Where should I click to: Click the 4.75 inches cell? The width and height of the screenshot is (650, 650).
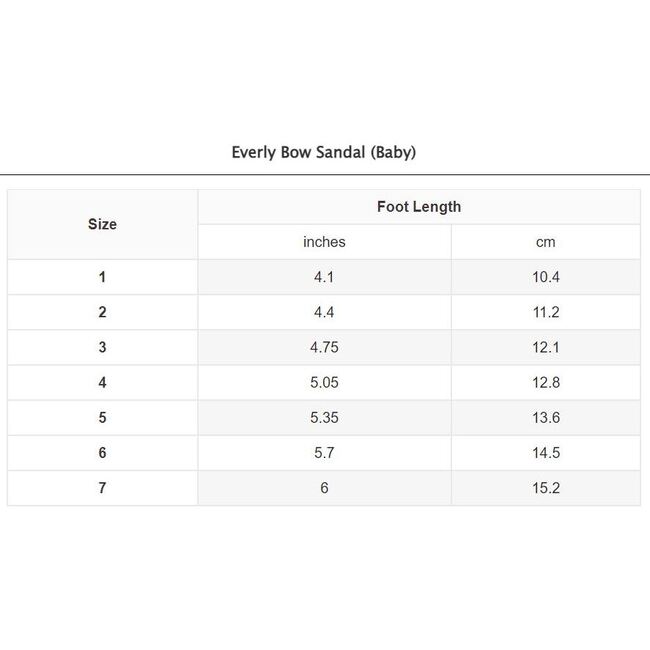click(324, 347)
